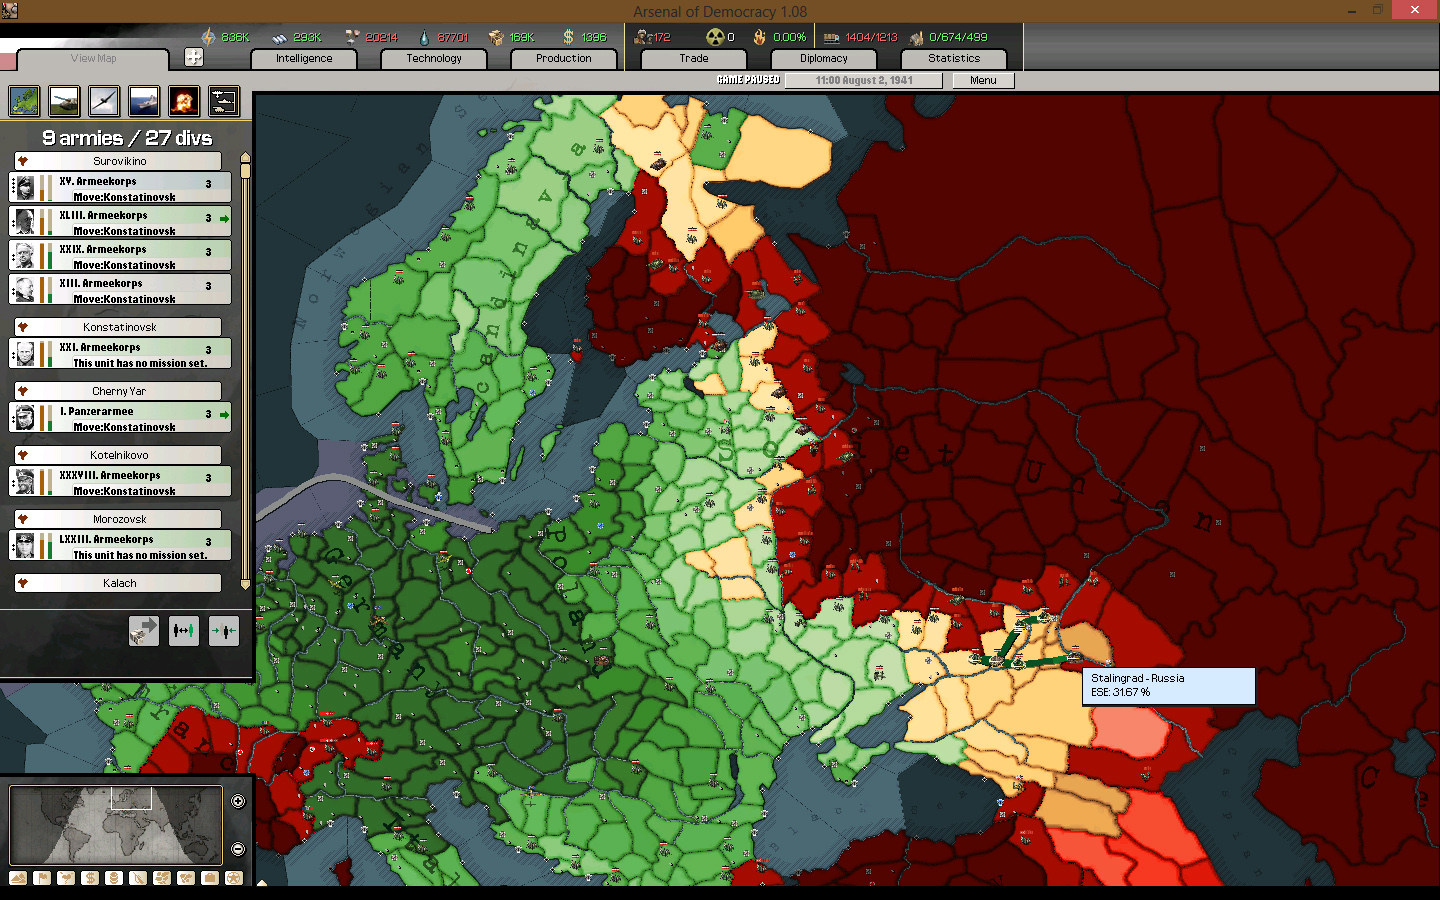This screenshot has width=1440, height=900.
Task: Select the briefcase map mode icon
Action: pyautogui.click(x=210, y=878)
